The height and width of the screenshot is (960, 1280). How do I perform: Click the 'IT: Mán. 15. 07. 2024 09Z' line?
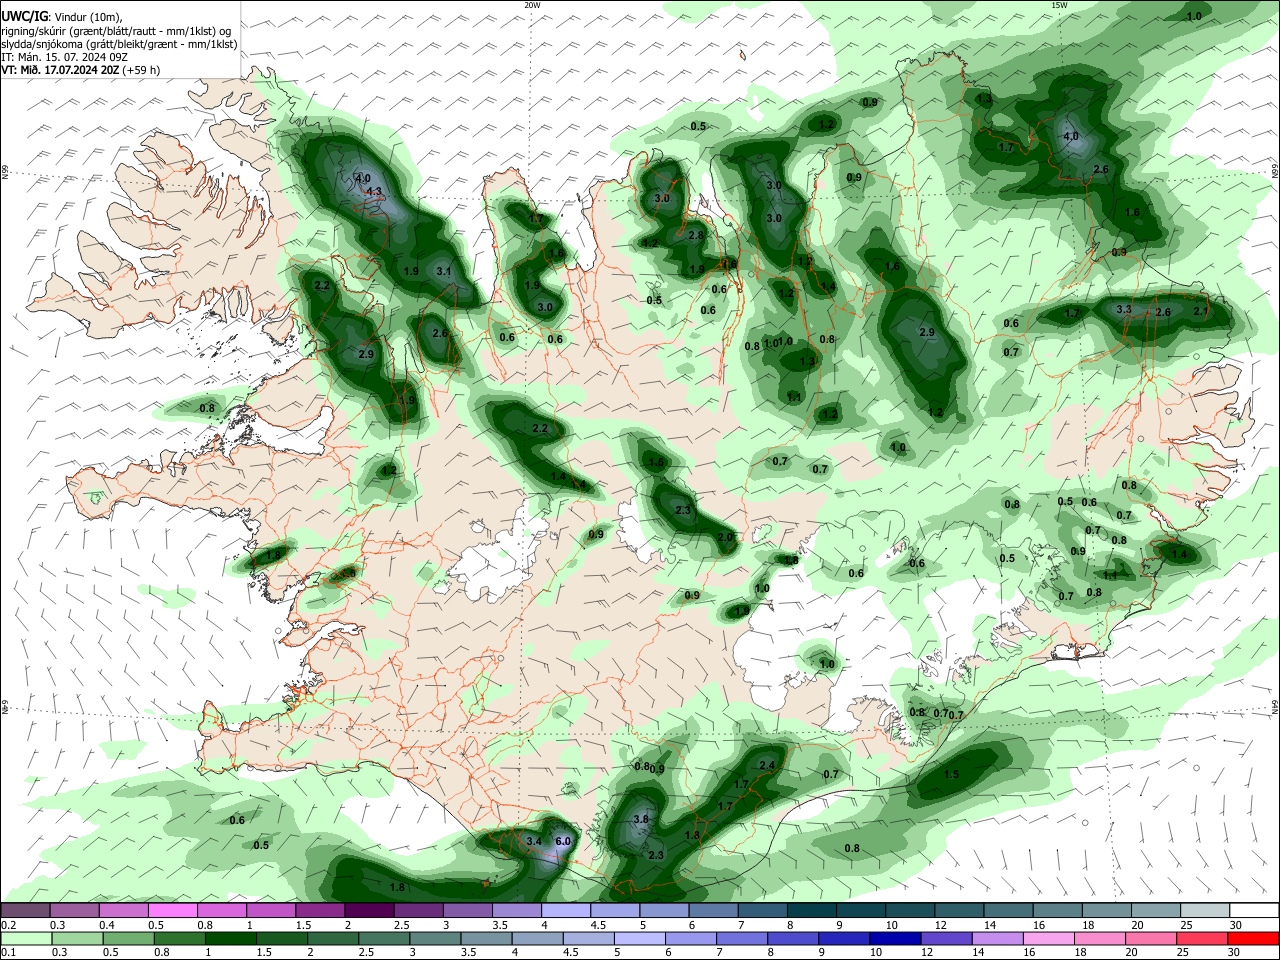point(64,57)
